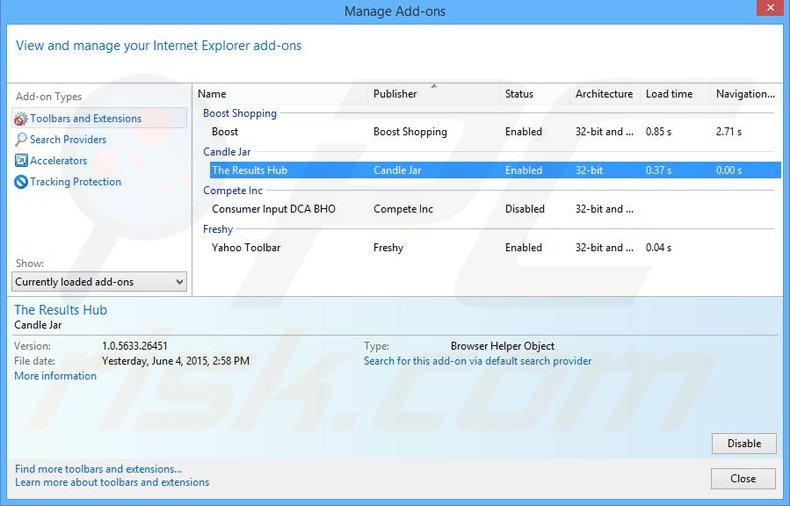Click the Accelerators icon
Image resolution: width=790 pixels, height=506 pixels.
pyautogui.click(x=21, y=160)
